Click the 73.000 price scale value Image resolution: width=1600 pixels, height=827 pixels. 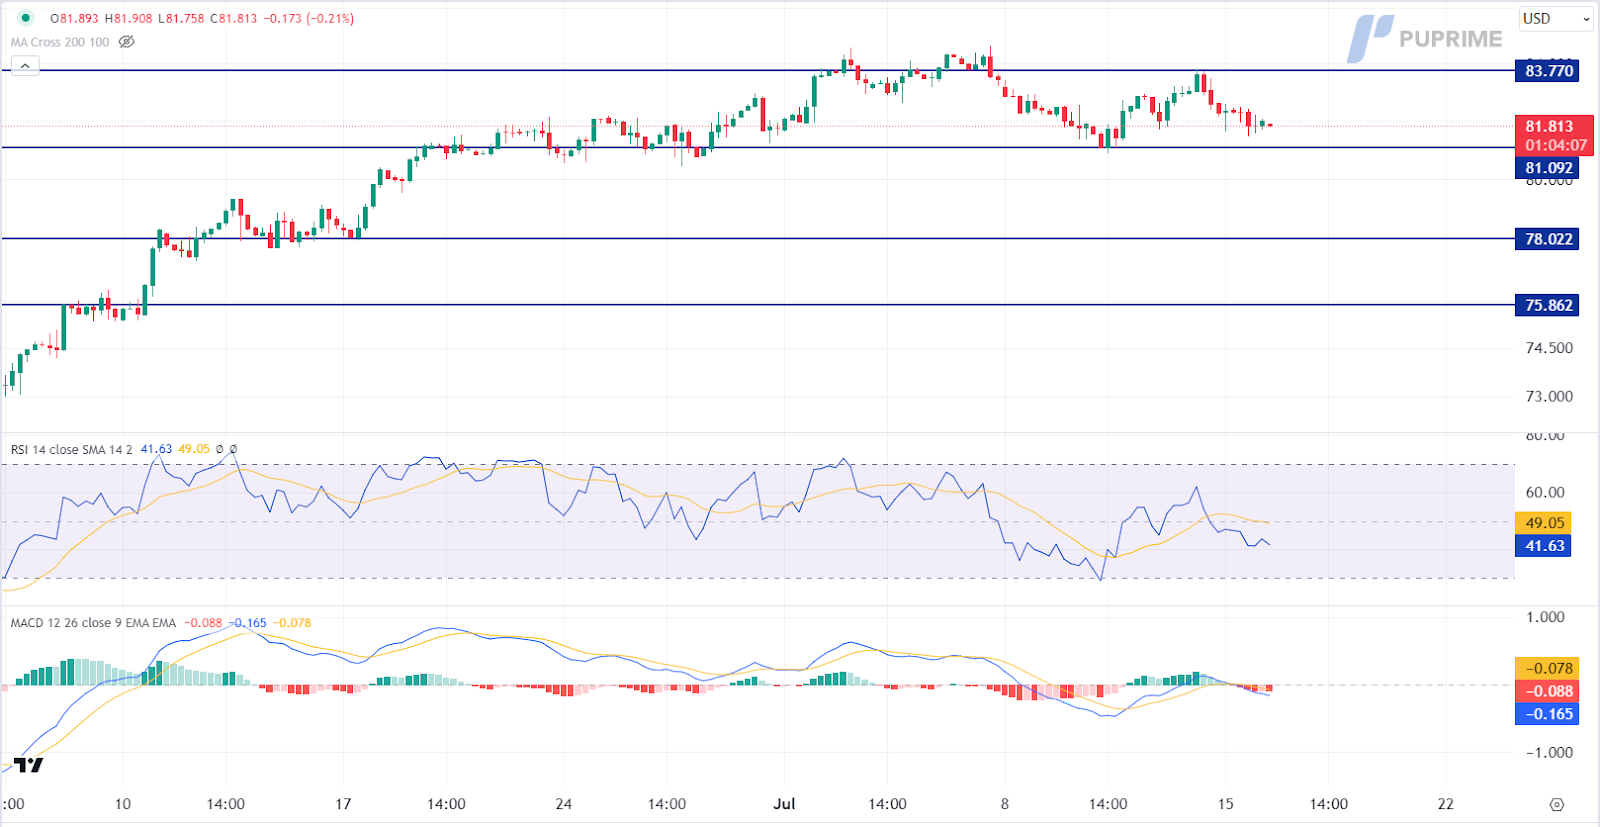1549,396
